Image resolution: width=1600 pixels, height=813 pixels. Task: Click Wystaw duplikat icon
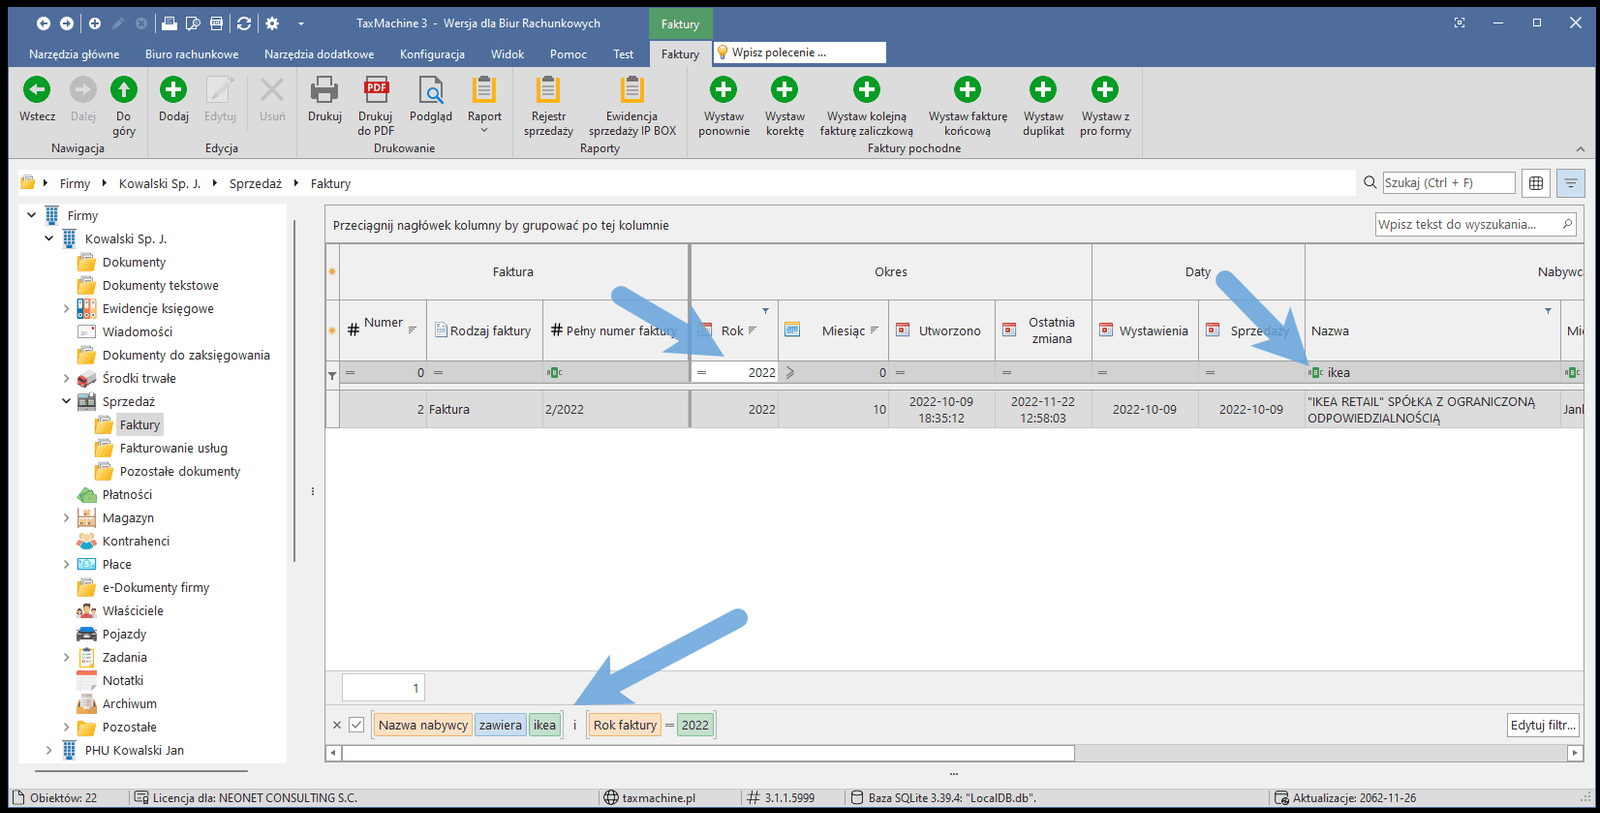click(1043, 91)
